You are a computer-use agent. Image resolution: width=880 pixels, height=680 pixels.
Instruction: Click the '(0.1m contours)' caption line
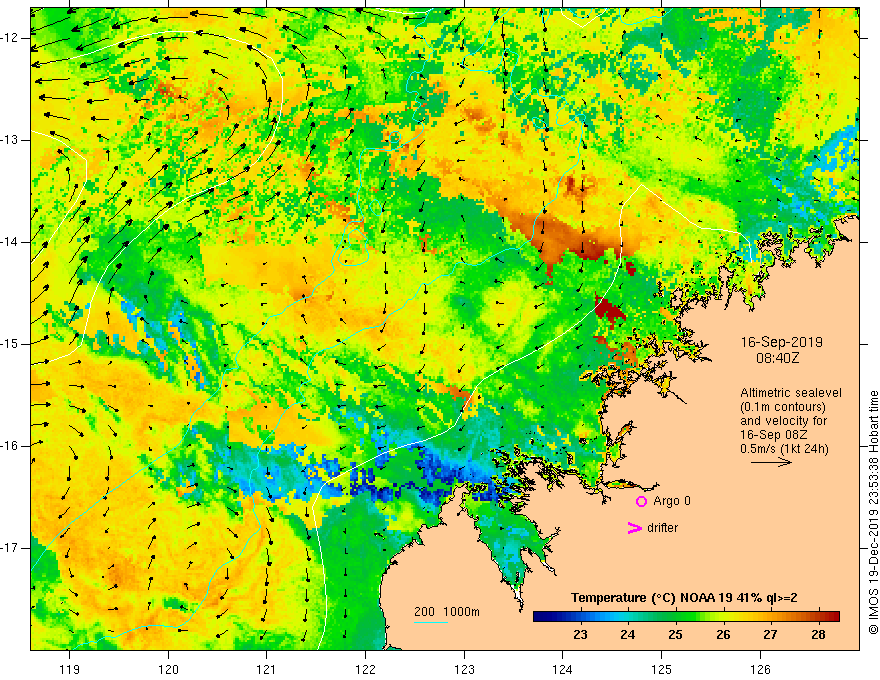[783, 407]
